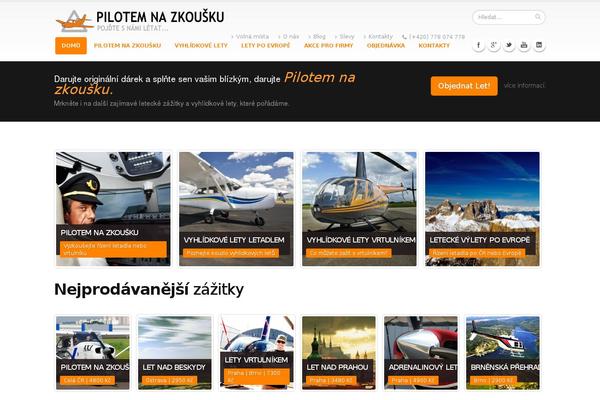Open the LinkedIn social icon
This screenshot has width=600, height=400.
pos(539,45)
